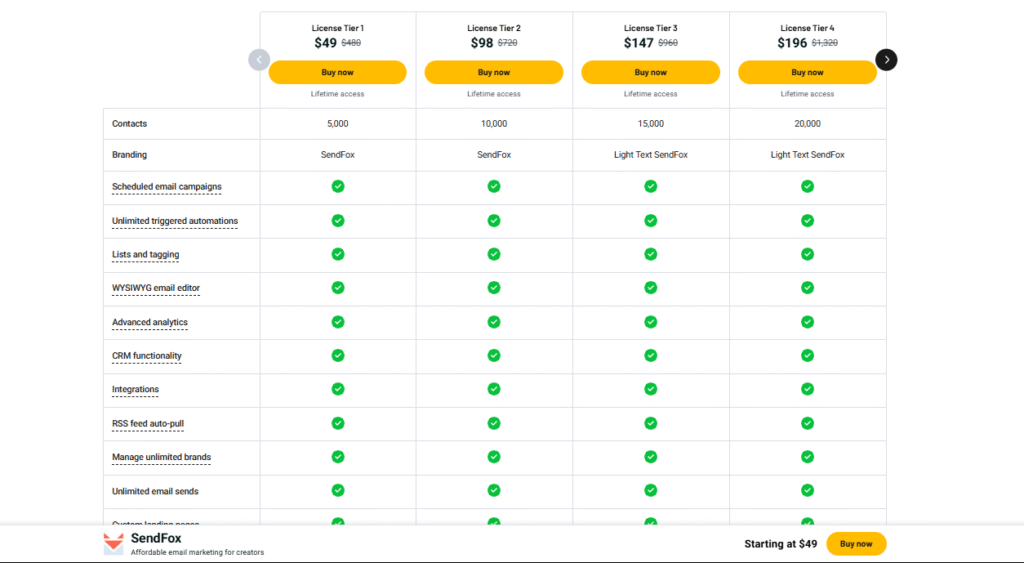
Task: Click Buy now under License Tier 3
Action: (650, 72)
